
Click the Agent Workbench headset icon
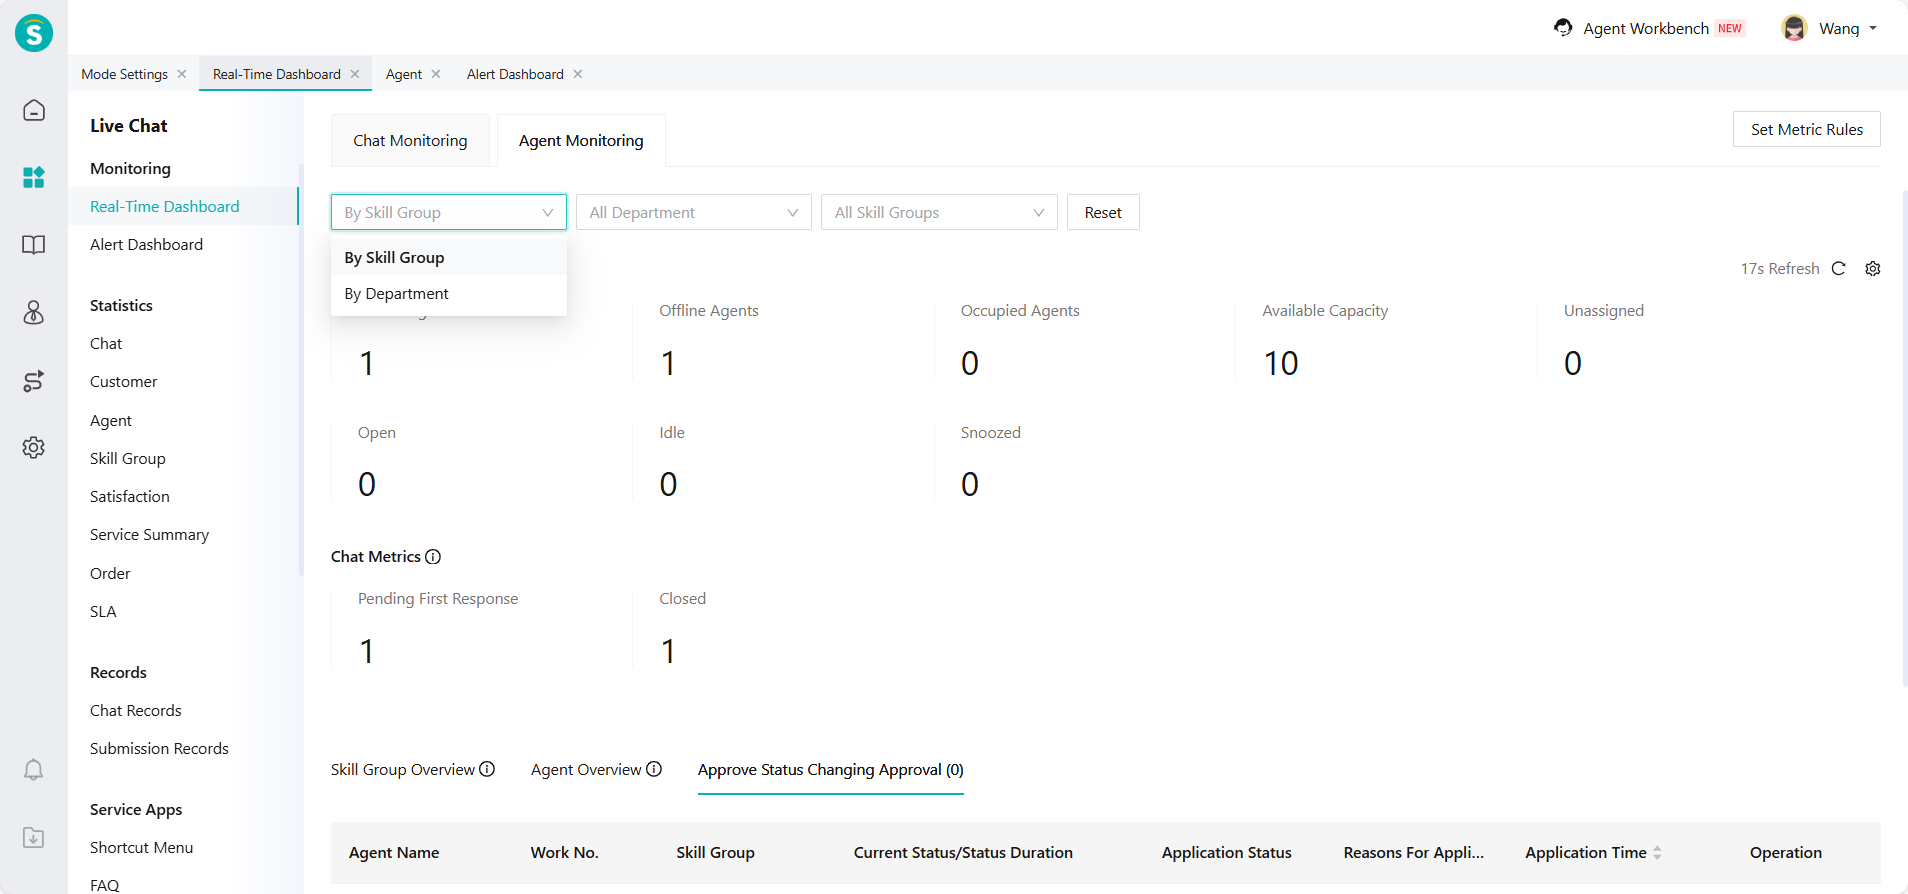(1563, 28)
